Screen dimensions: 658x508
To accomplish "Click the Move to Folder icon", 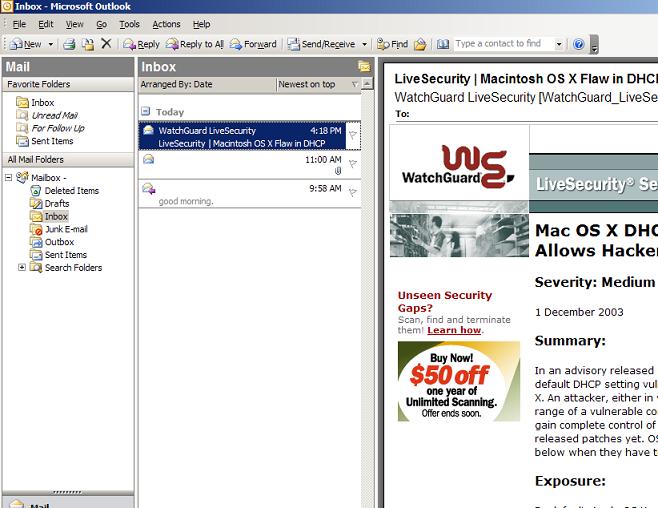I will click(x=88, y=44).
